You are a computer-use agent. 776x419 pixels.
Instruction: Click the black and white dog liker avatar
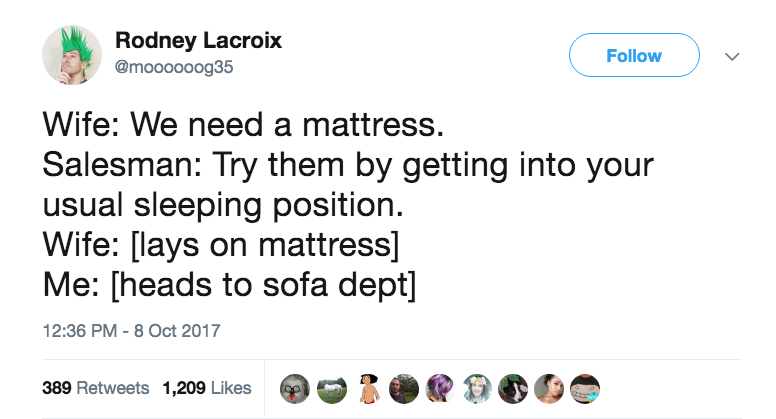pos(514,388)
